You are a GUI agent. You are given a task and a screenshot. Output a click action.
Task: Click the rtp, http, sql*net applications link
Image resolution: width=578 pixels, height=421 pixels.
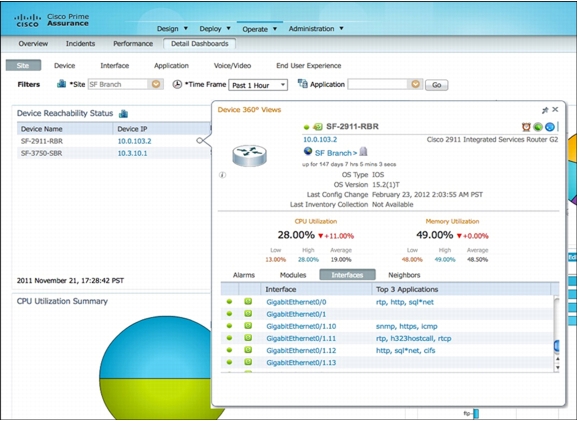pos(405,302)
